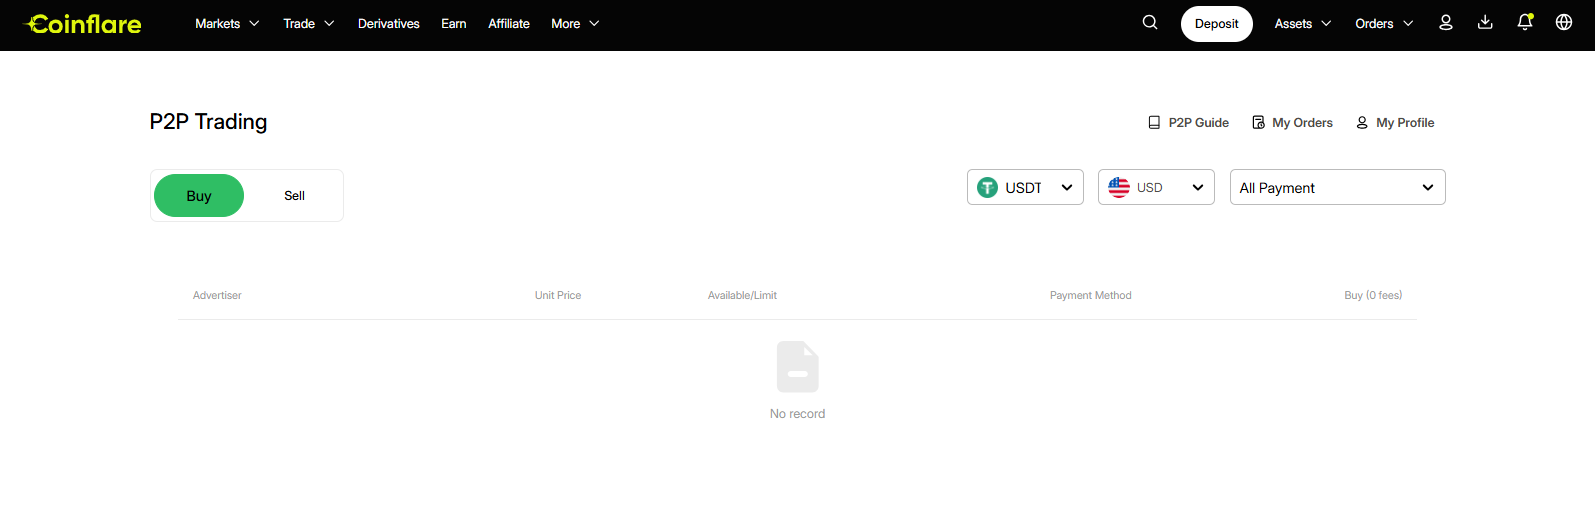Image resolution: width=1595 pixels, height=515 pixels.
Task: Click the Coinflare logo
Action: pyautogui.click(x=83, y=24)
